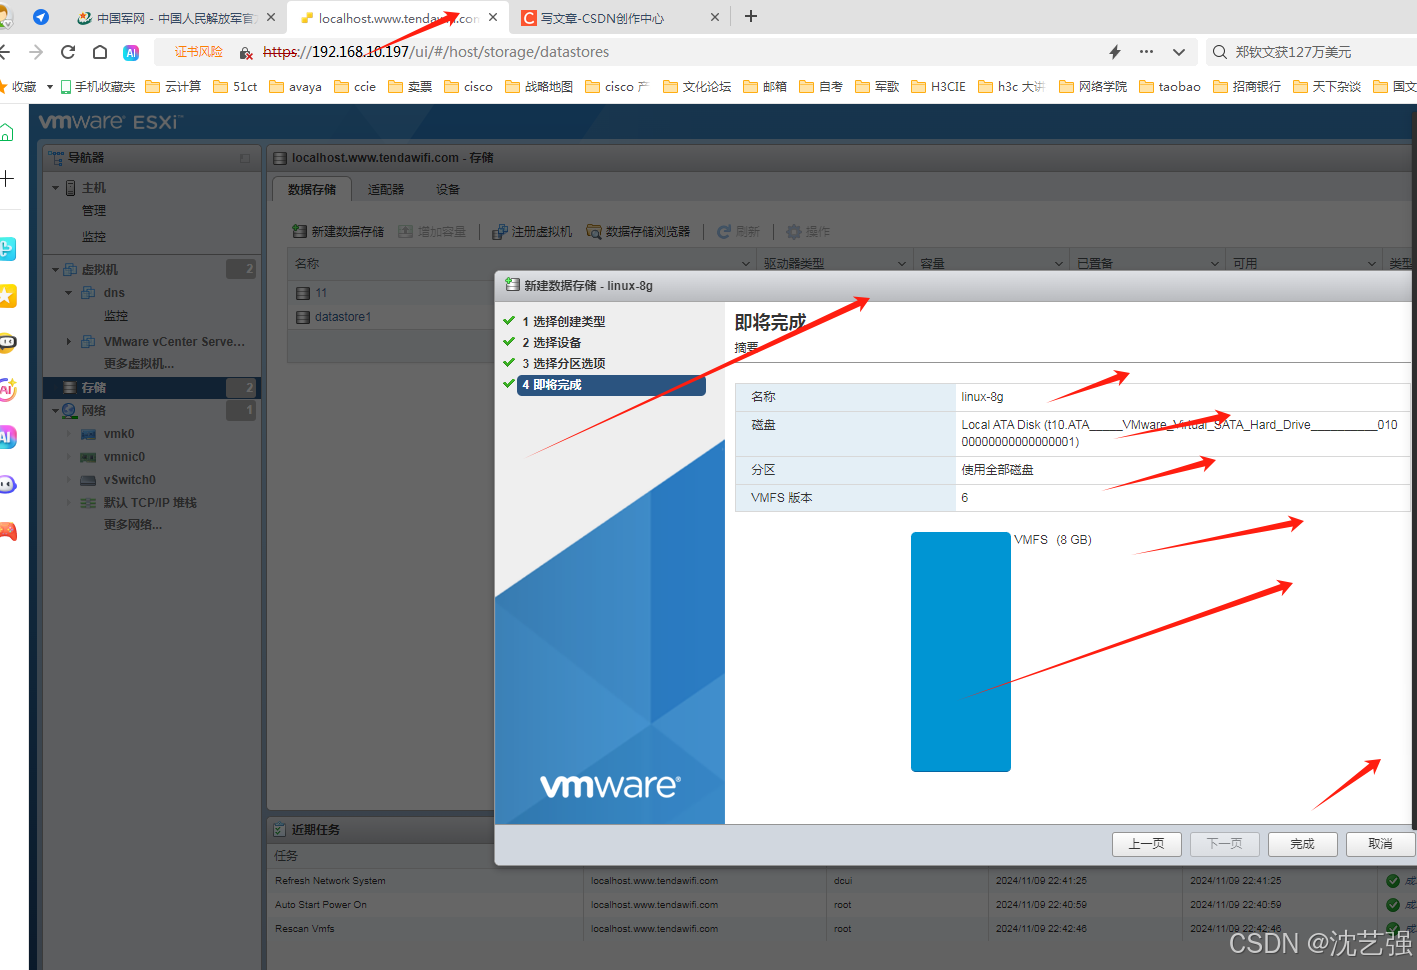
Task: Close the localhost.www.tenda tab
Action: pos(493,17)
